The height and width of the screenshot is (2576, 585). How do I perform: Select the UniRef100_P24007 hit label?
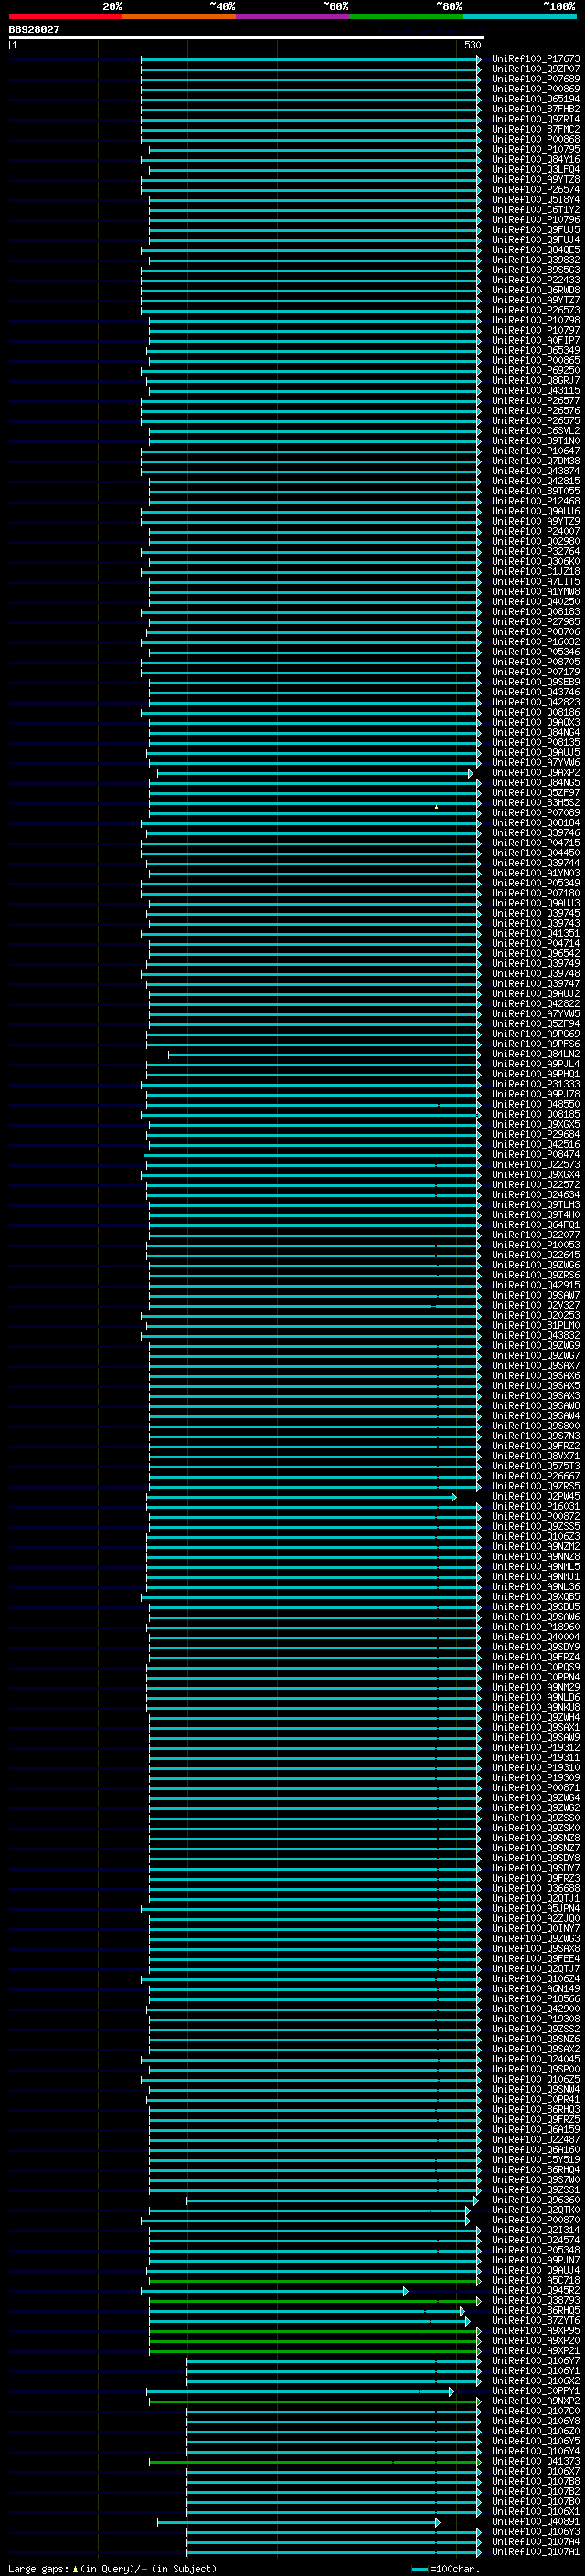(536, 531)
